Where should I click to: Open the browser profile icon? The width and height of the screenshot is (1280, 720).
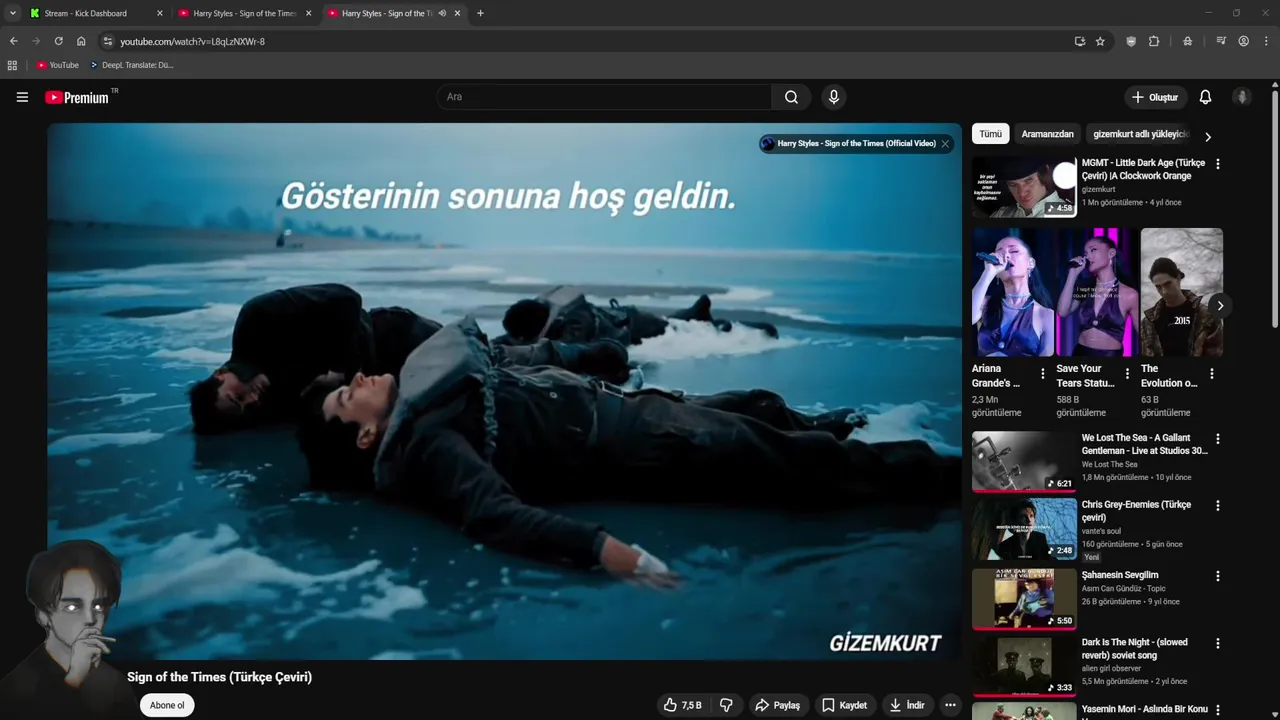[1244, 41]
